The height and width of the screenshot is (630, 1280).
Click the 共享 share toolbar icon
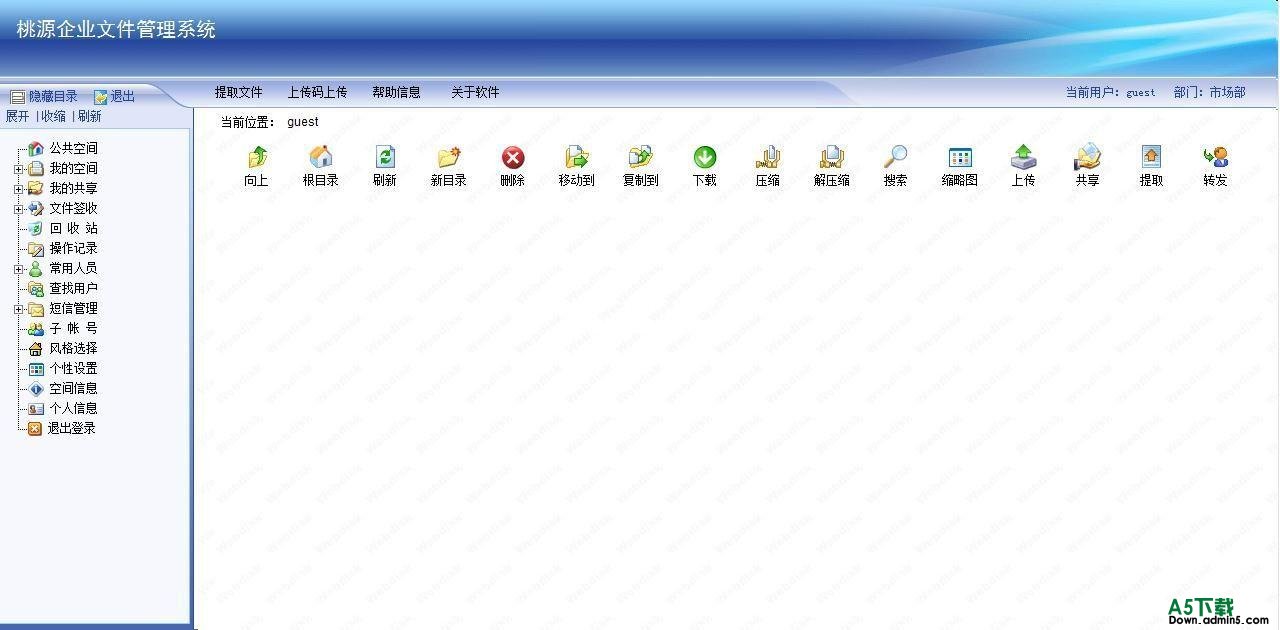click(1088, 157)
